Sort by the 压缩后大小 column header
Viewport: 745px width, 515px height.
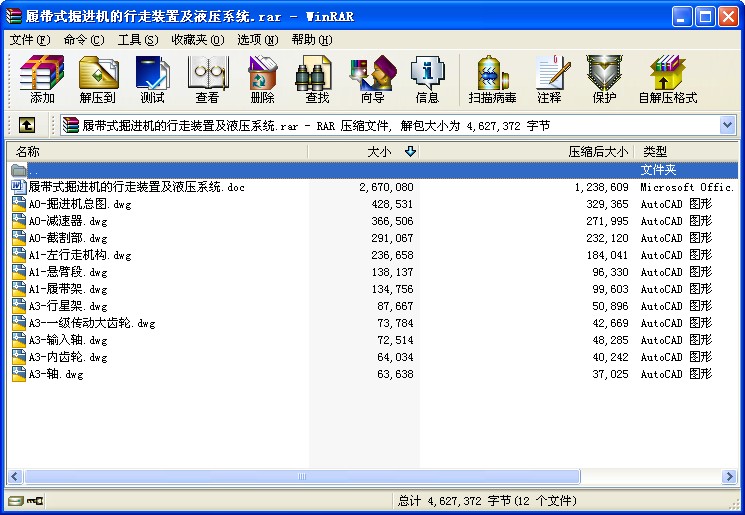pos(526,152)
